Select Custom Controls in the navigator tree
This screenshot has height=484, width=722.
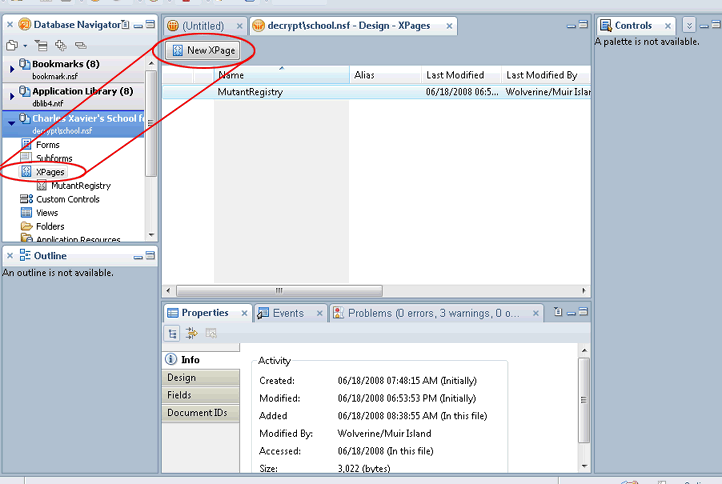point(68,199)
